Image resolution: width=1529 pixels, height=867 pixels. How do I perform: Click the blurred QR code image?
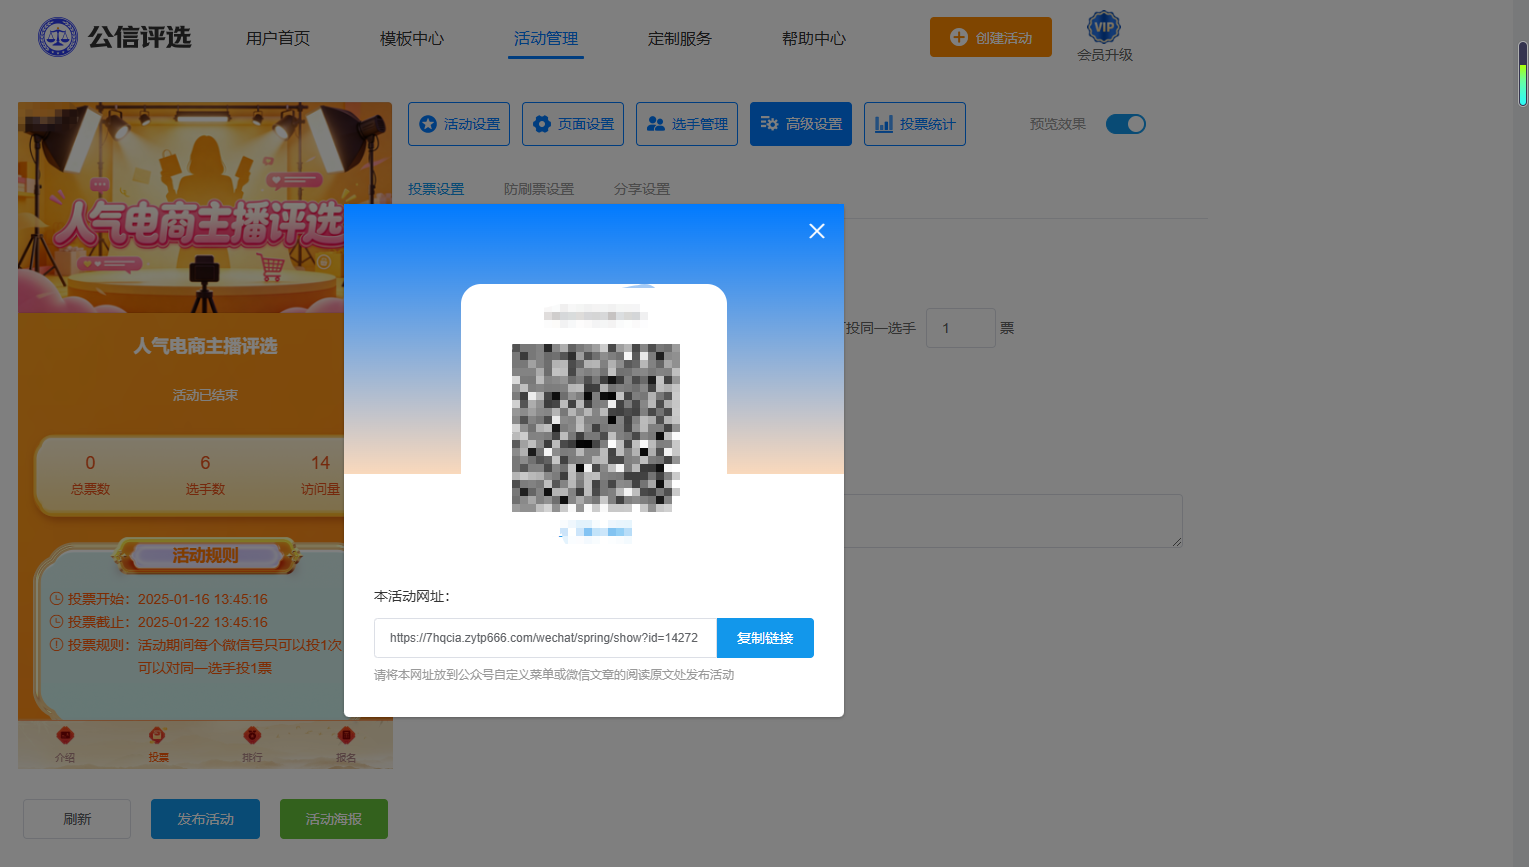596,428
